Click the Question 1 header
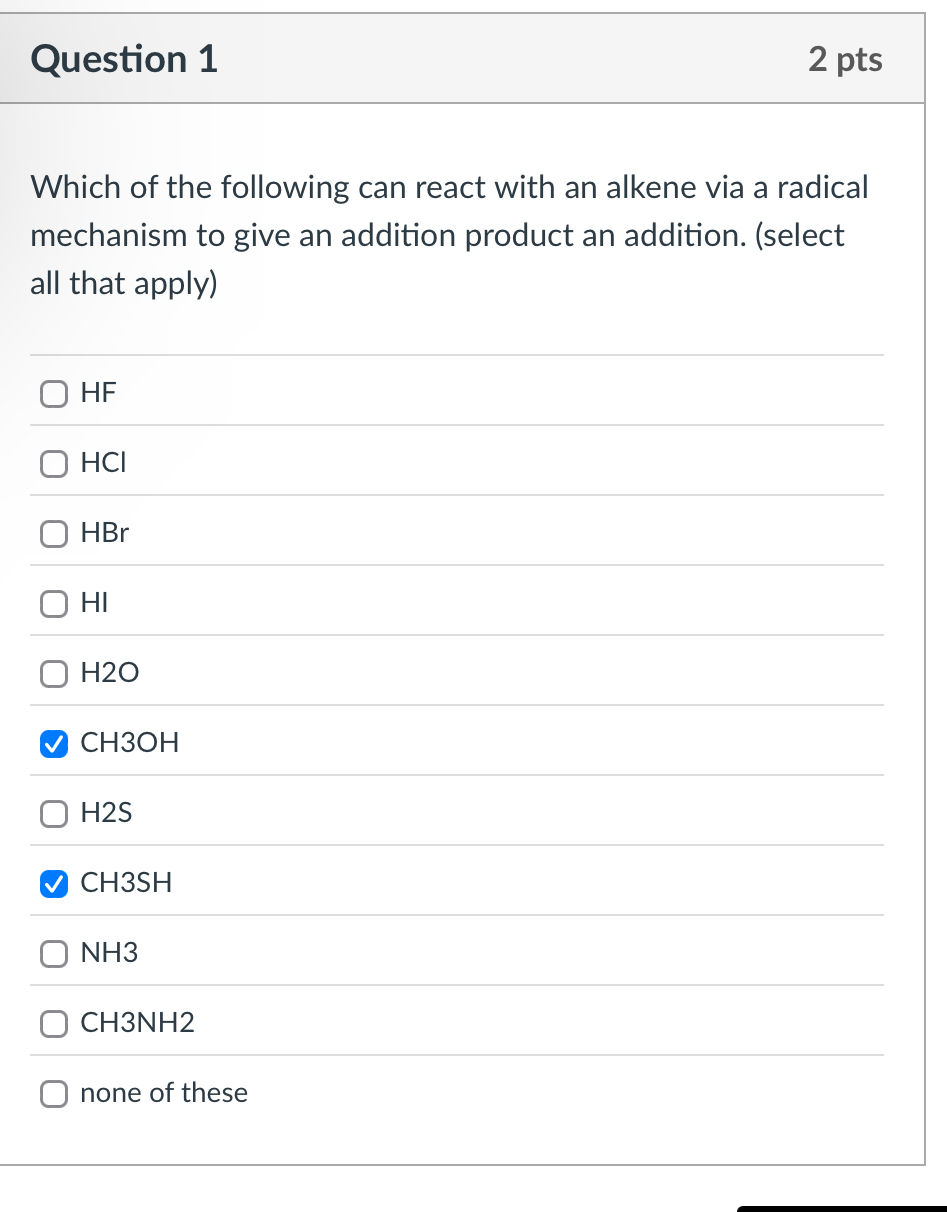947x1212 pixels. (122, 58)
